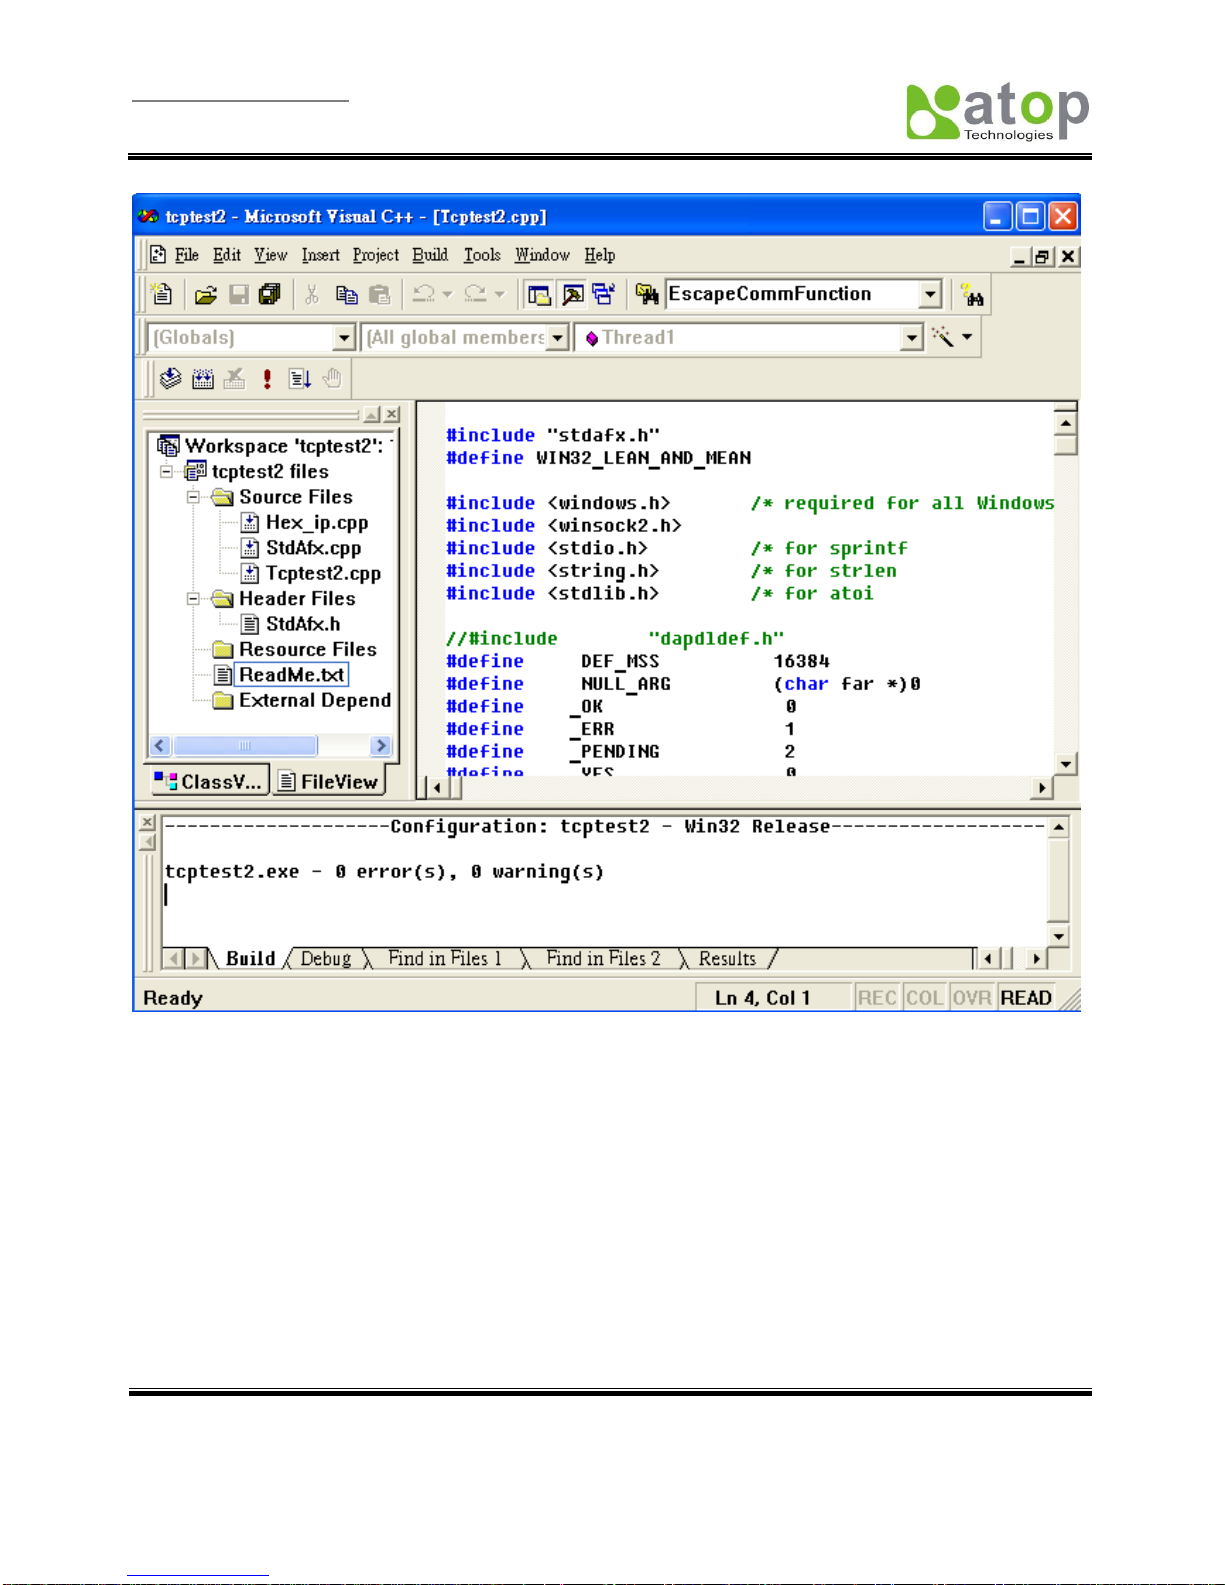The width and height of the screenshot is (1225, 1585).
Task: Click the WizardBar actions wand icon
Action: [942, 337]
